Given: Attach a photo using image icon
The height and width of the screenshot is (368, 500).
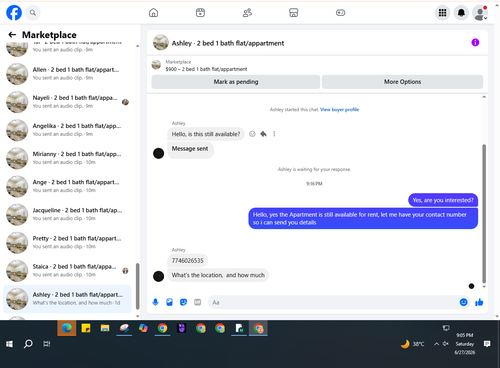Looking at the screenshot, I should (169, 302).
